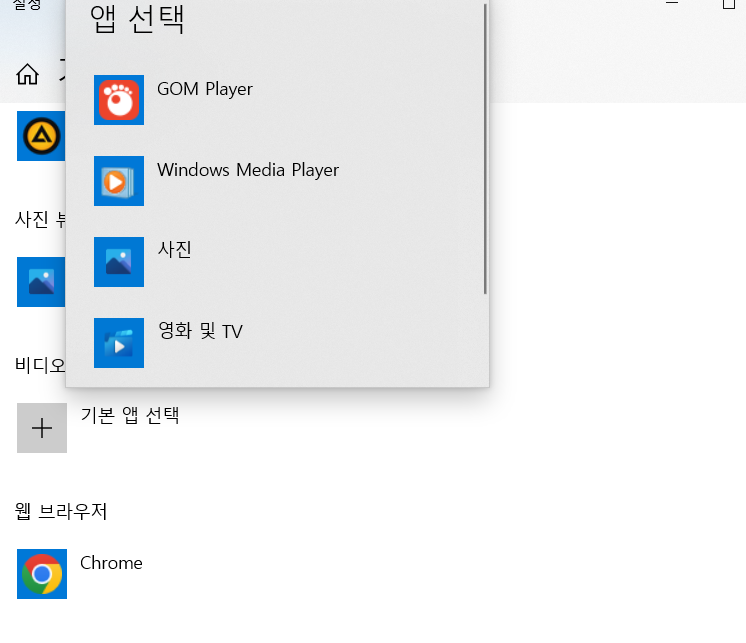
Task: Click the Windows Media Player text label
Action: [248, 170]
